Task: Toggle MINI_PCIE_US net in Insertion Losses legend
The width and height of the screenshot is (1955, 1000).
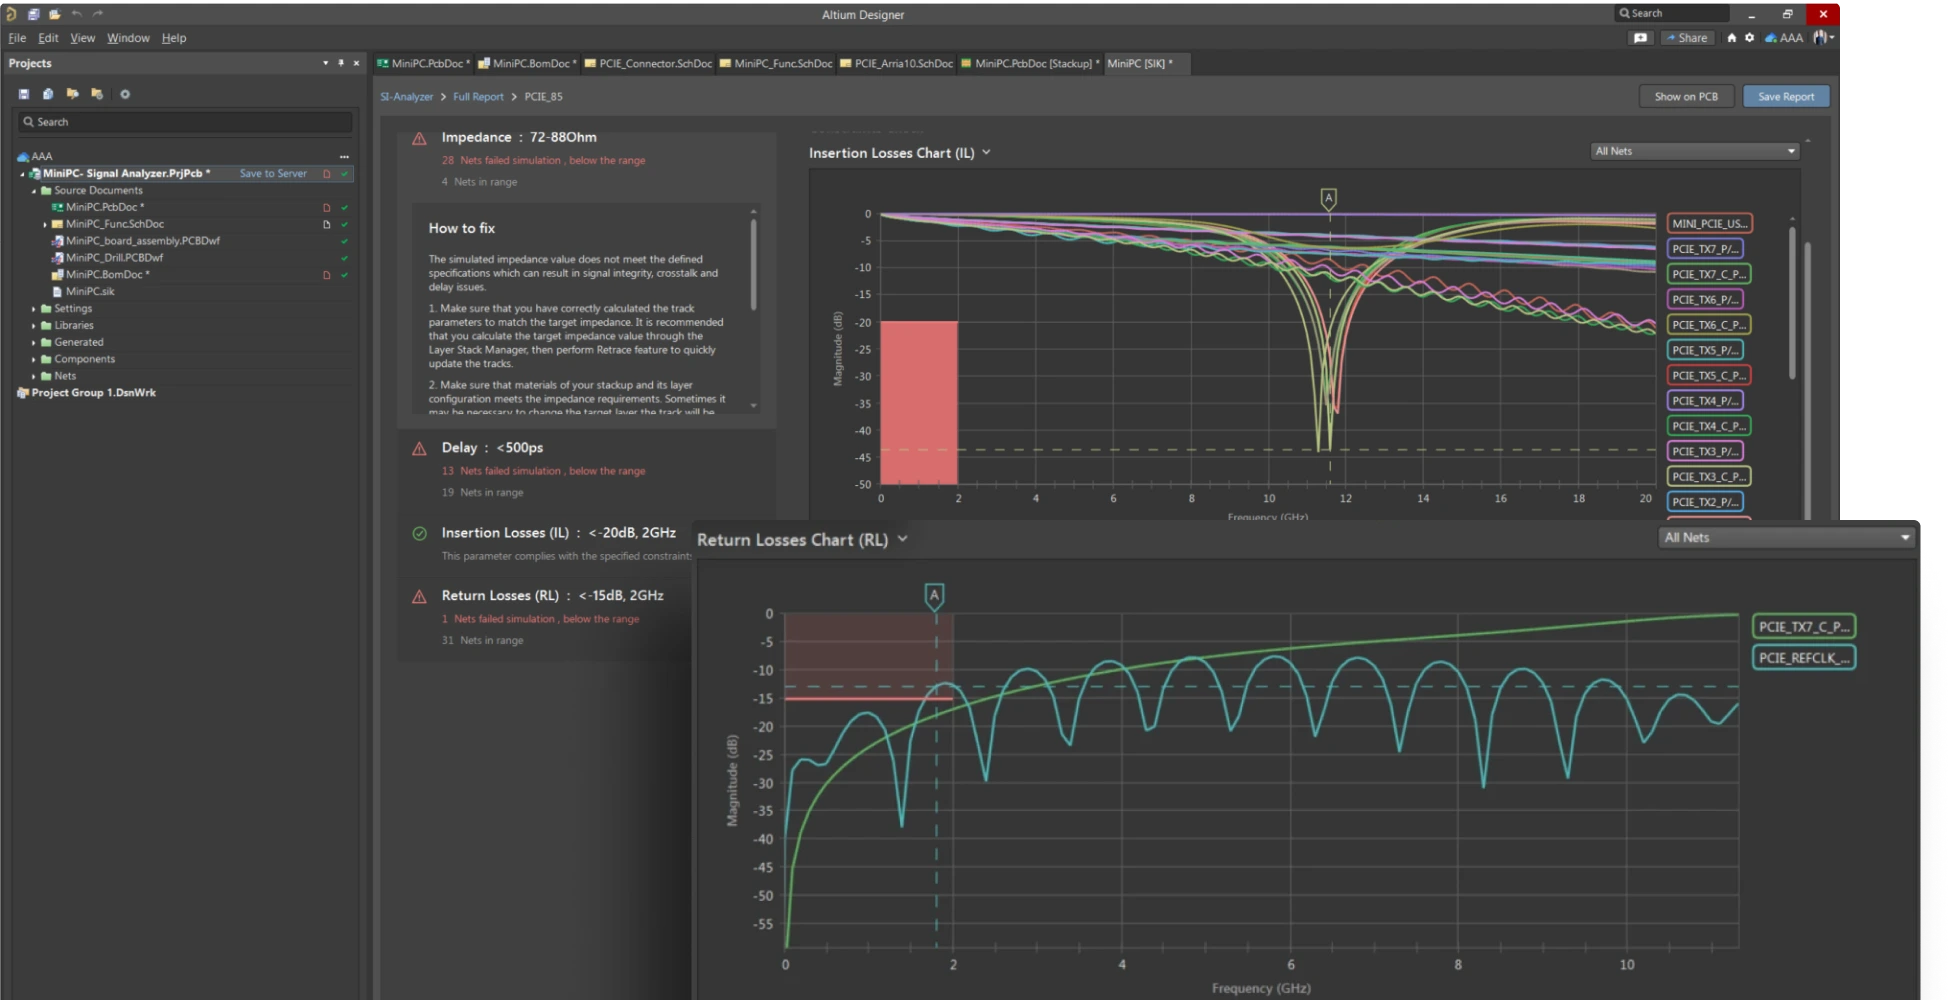Action: (1709, 224)
